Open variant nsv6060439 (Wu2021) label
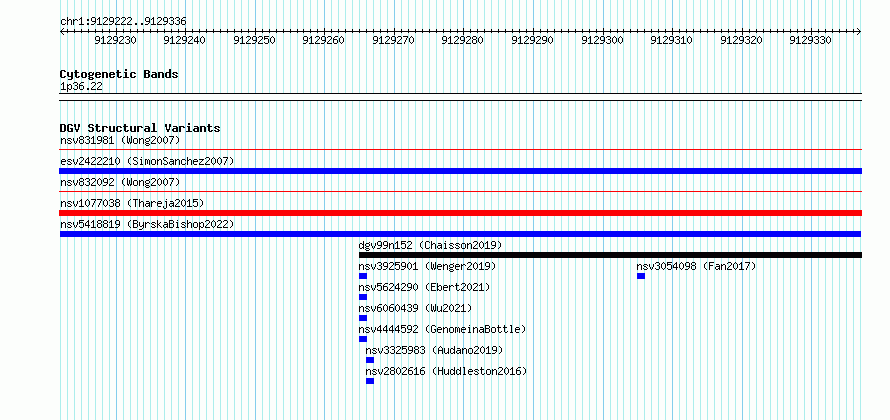This screenshot has width=890, height=420. point(415,308)
